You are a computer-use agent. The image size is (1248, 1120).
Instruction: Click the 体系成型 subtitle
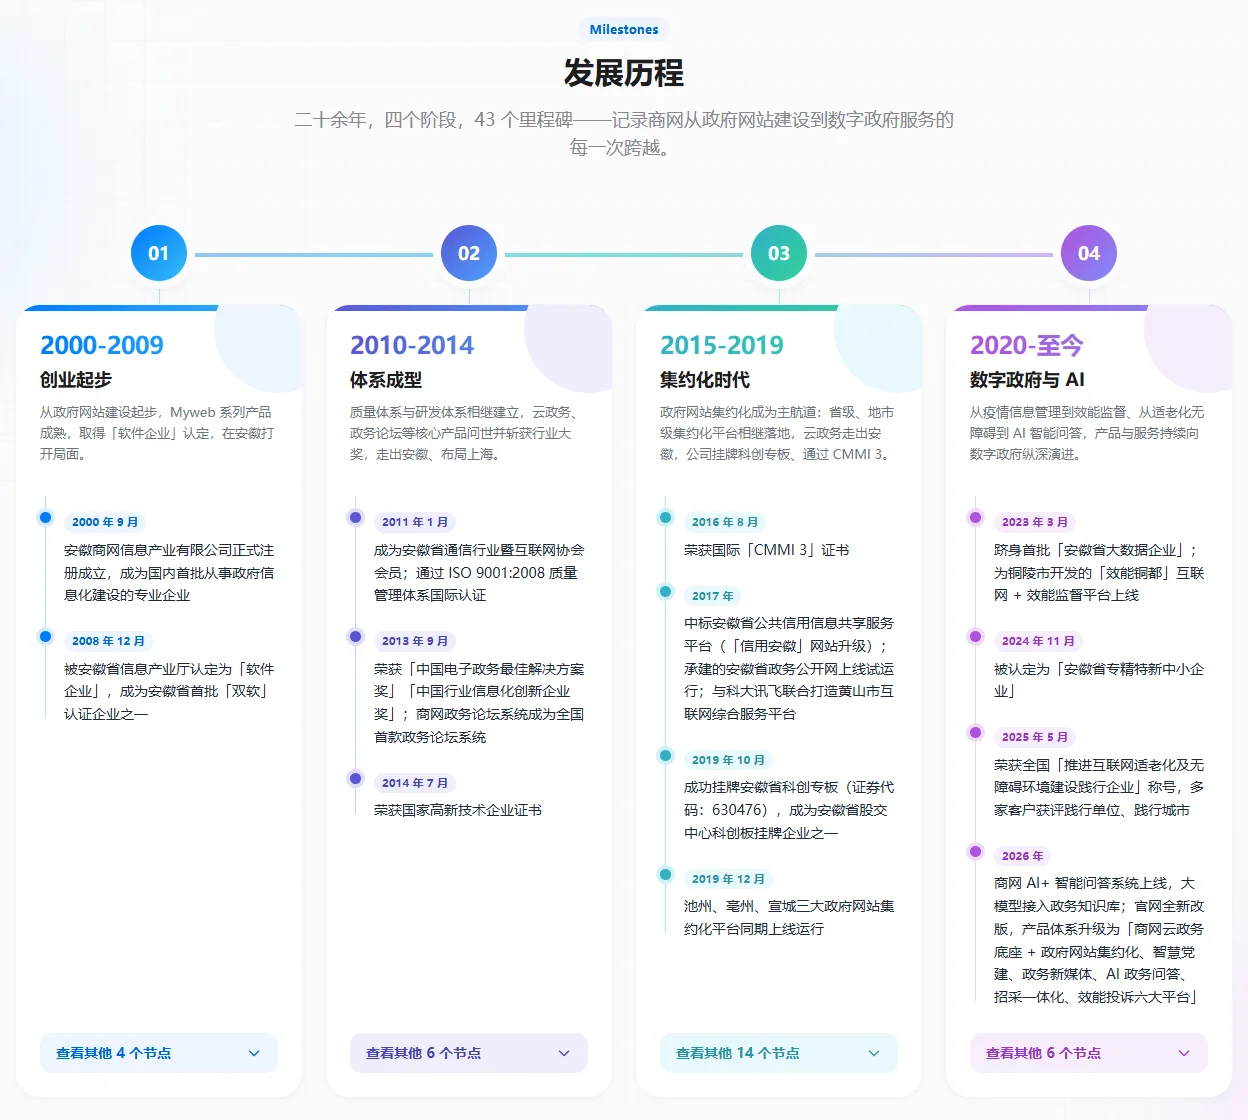tap(386, 380)
